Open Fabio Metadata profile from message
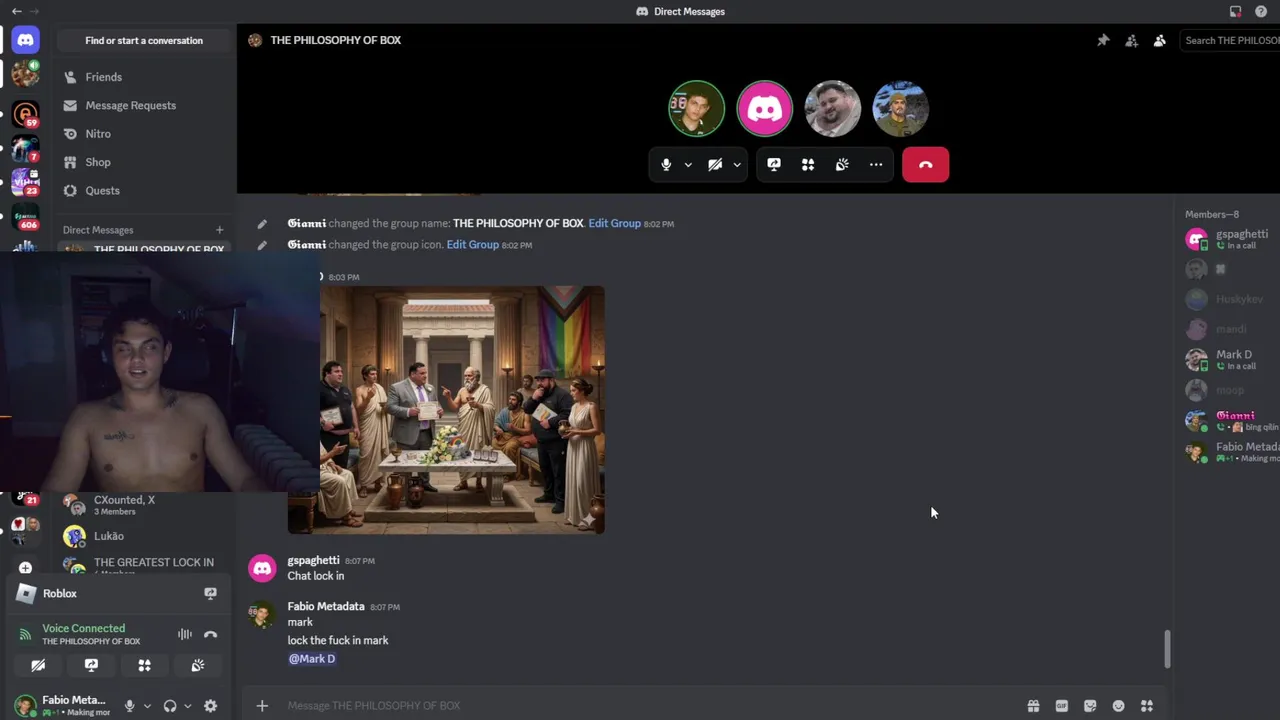 point(326,606)
